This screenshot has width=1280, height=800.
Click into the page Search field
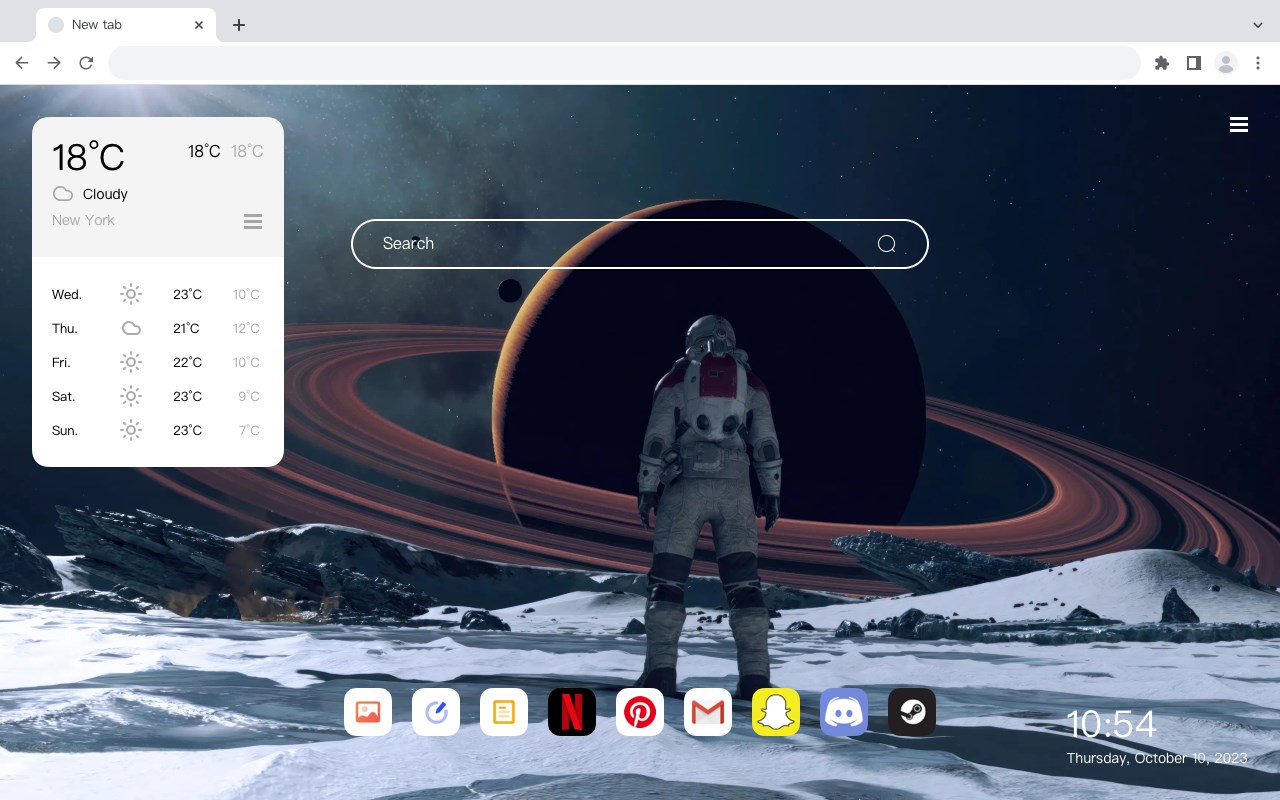[x=640, y=244]
